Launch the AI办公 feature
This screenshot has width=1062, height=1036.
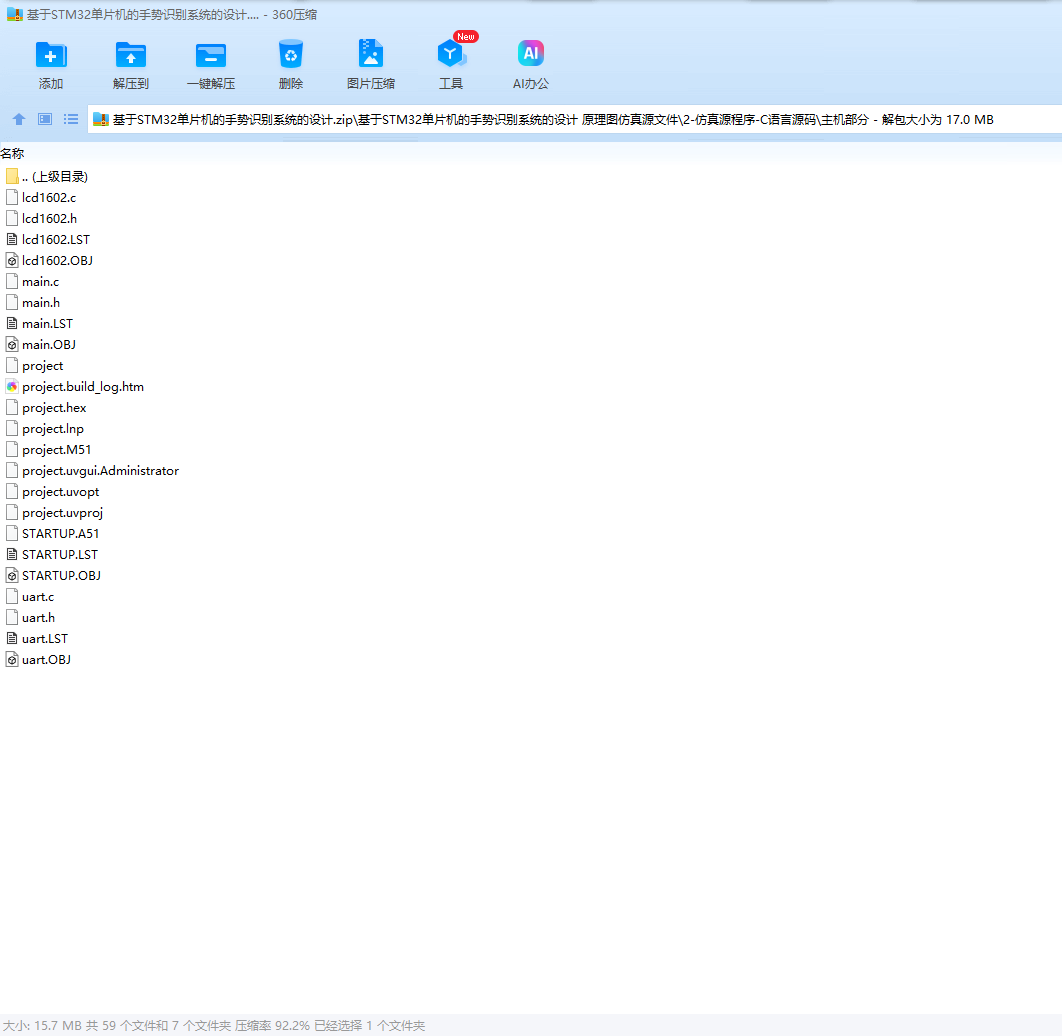tap(531, 53)
